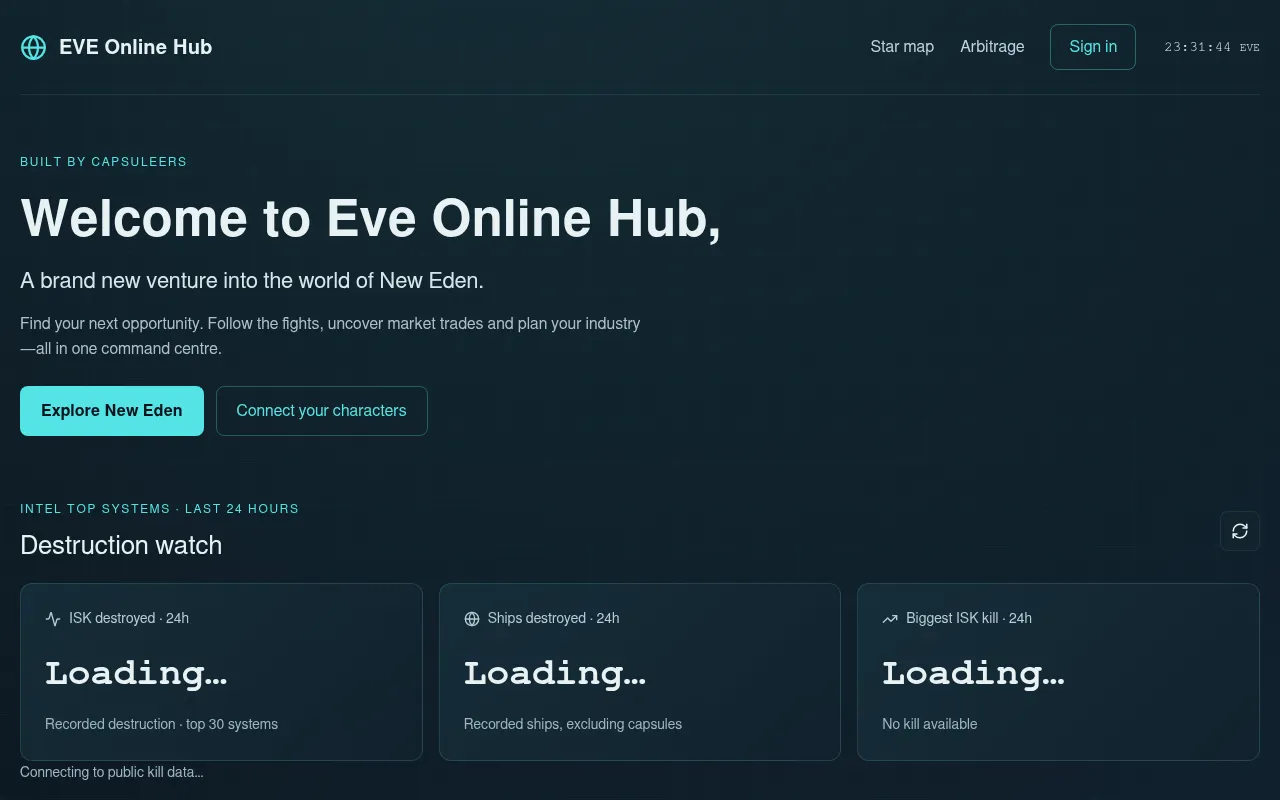Click the globe logo icon in header
This screenshot has height=800, width=1280.
pos(33,47)
